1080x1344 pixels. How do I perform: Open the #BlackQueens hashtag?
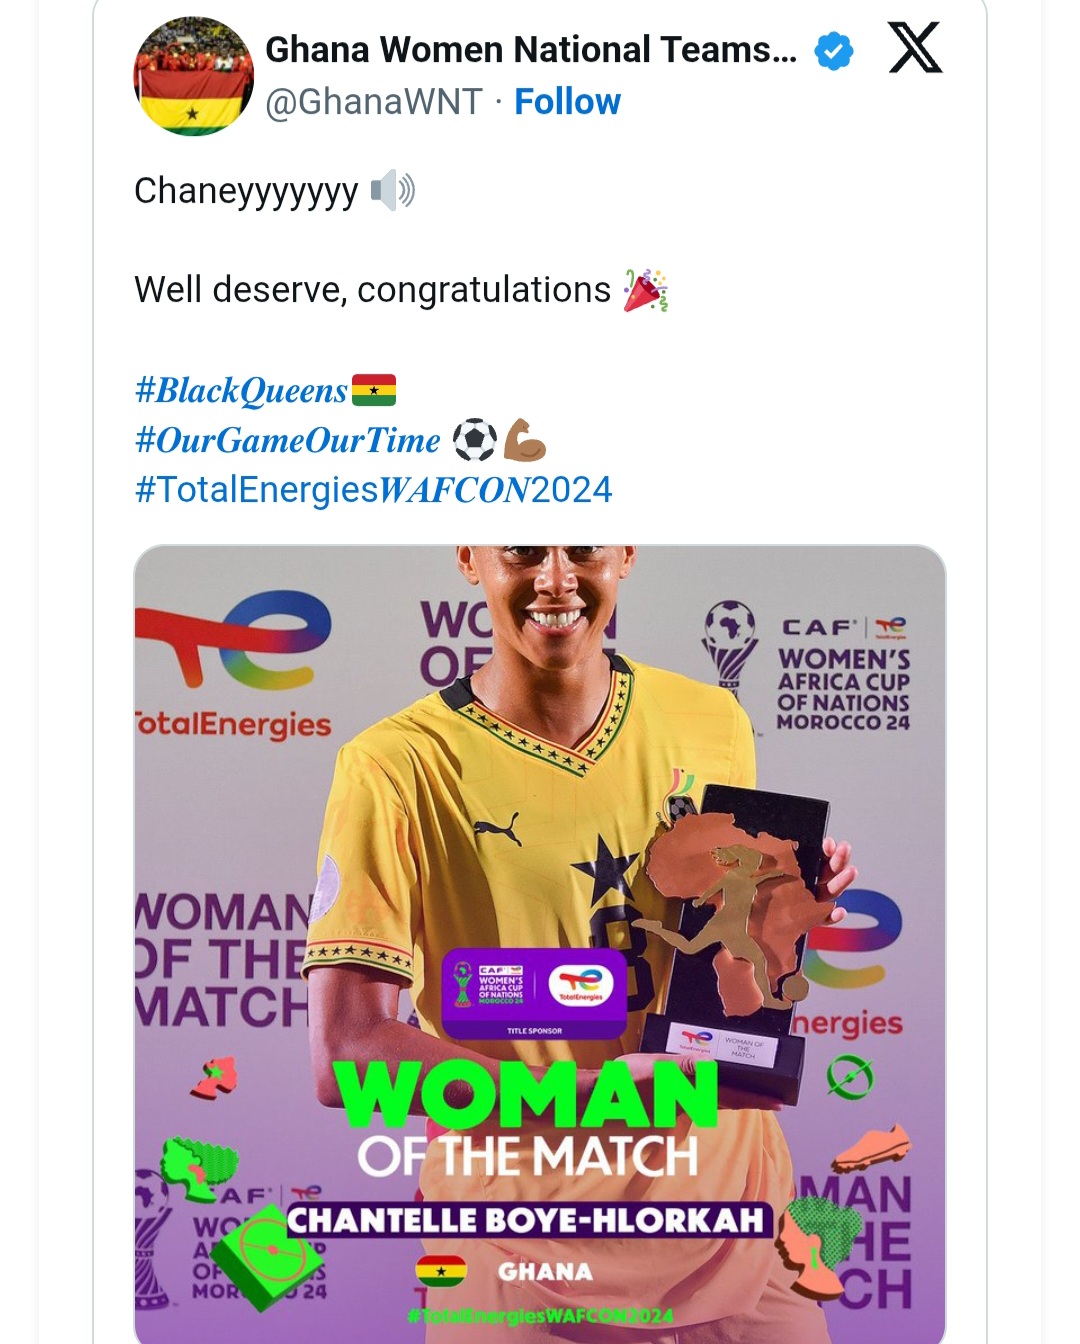click(241, 390)
